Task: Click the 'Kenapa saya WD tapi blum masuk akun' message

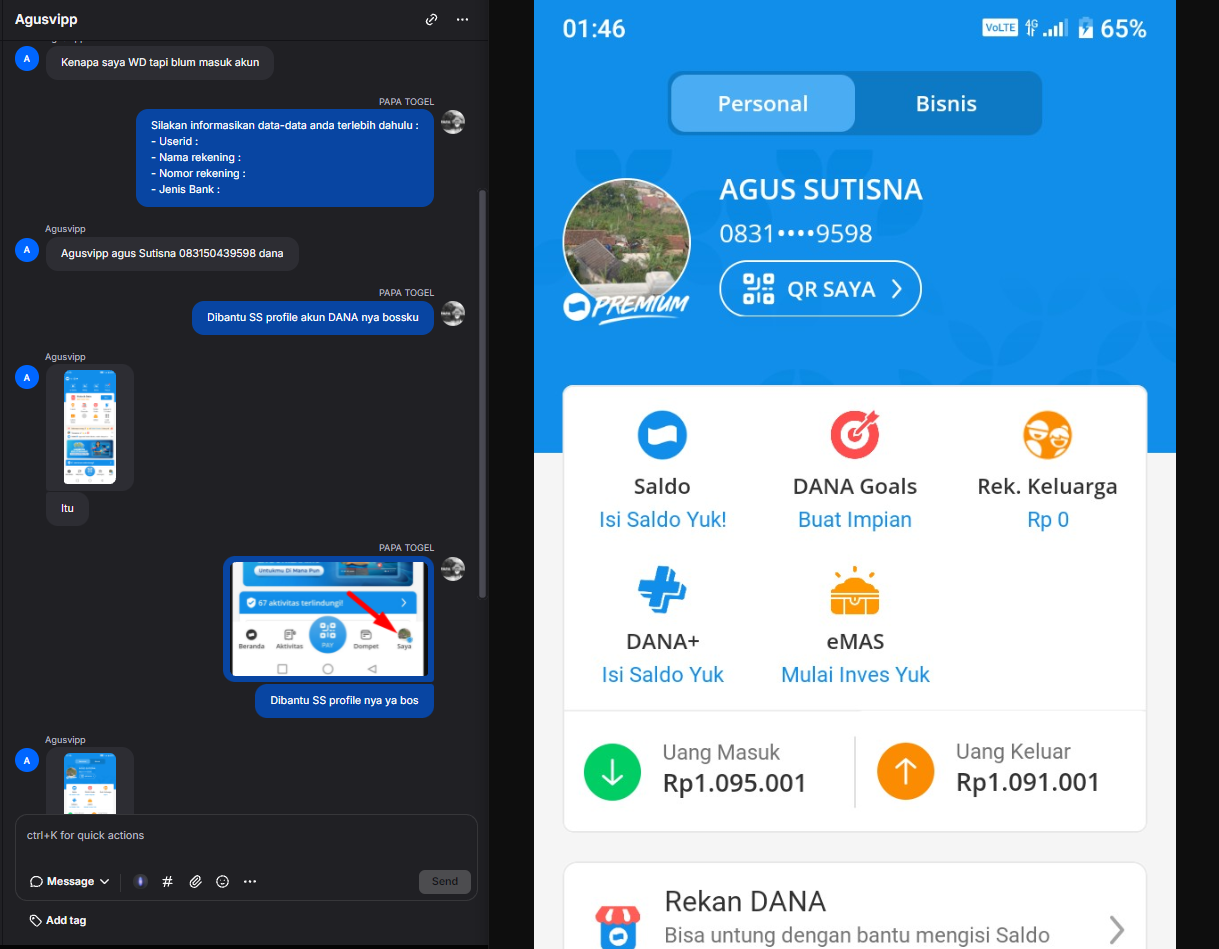Action: (x=160, y=62)
